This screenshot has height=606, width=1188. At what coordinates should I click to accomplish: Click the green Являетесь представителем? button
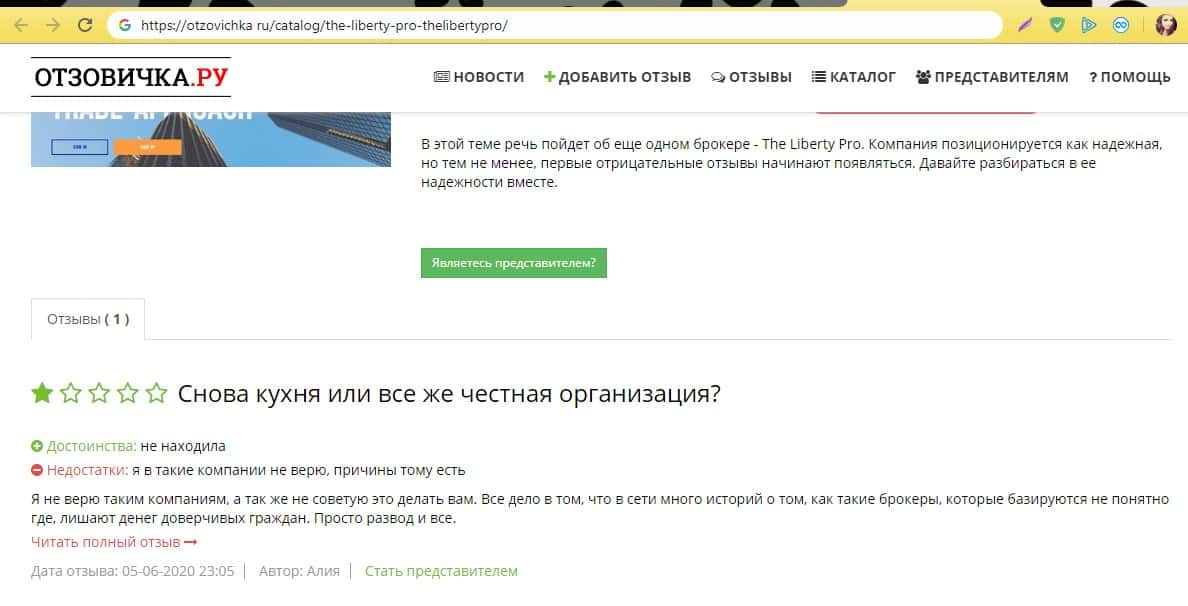tap(514, 263)
